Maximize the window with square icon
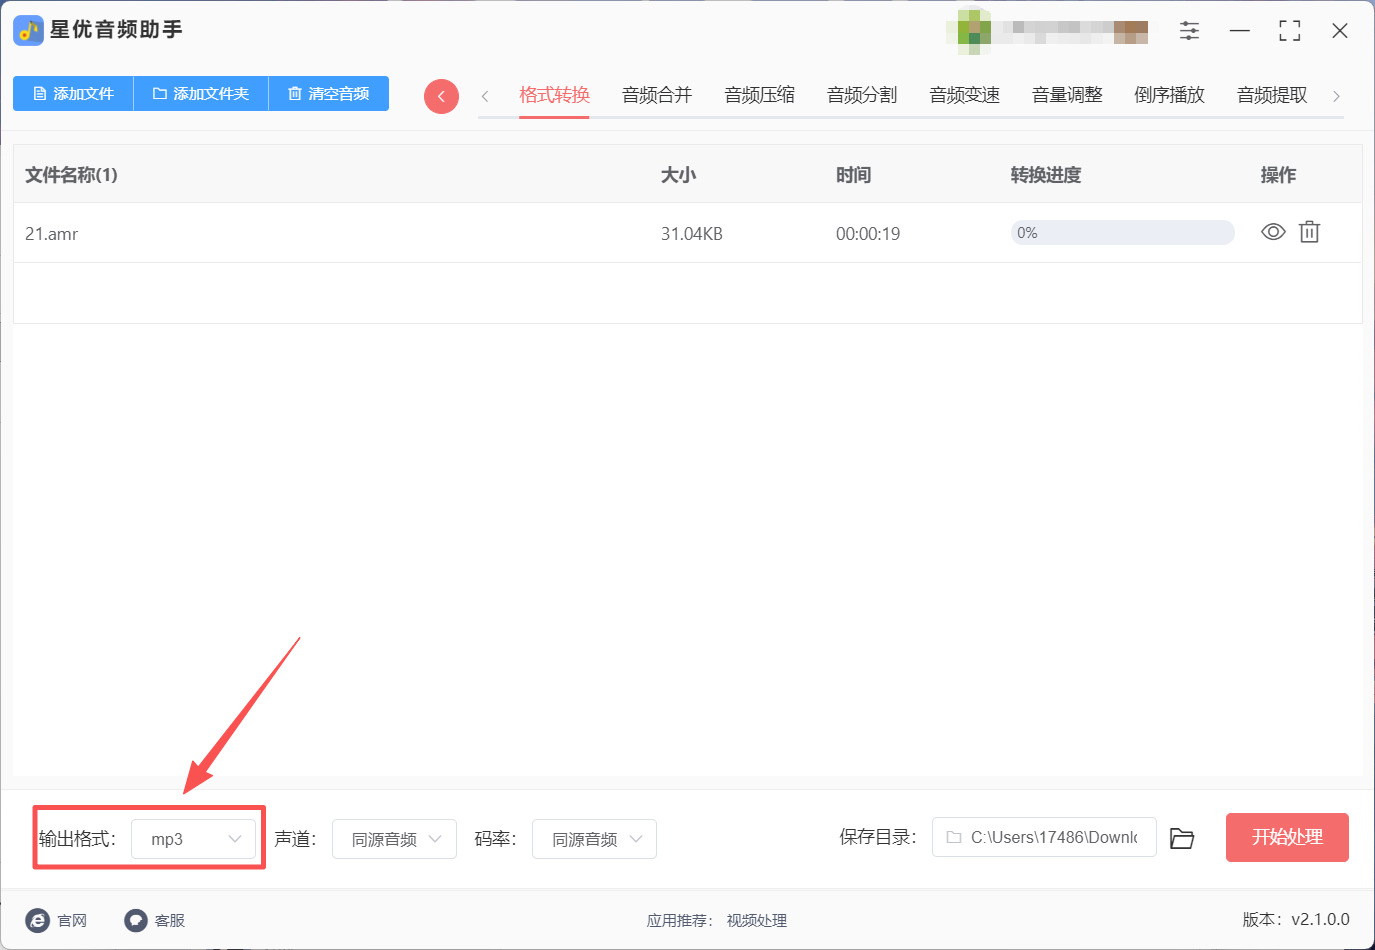 click(x=1290, y=31)
